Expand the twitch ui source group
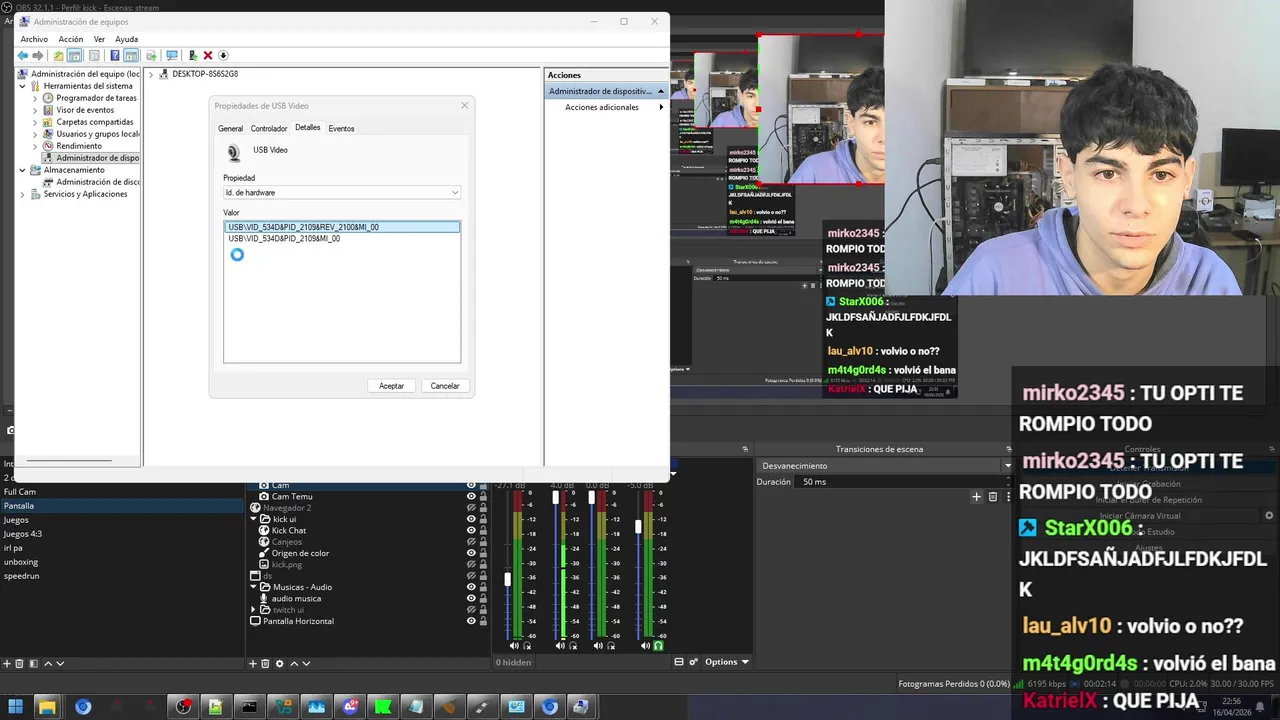 pyautogui.click(x=253, y=610)
